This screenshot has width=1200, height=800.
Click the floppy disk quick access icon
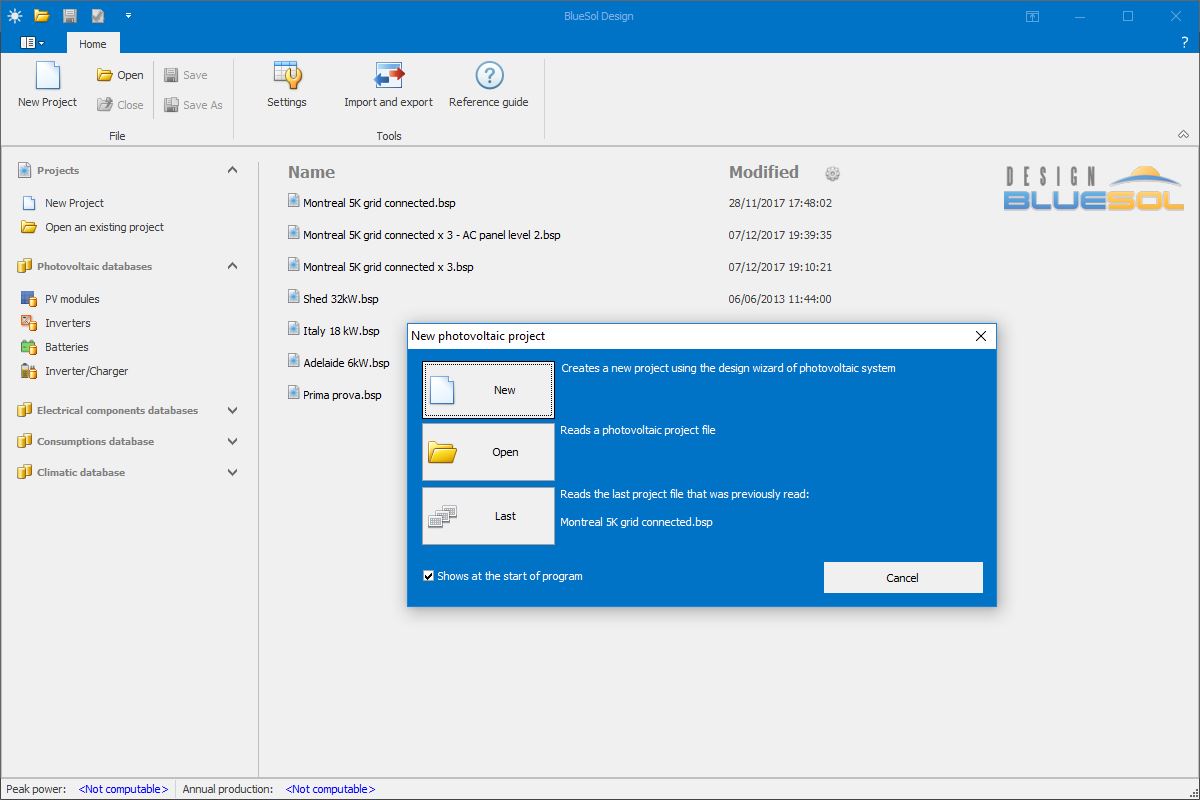(69, 15)
